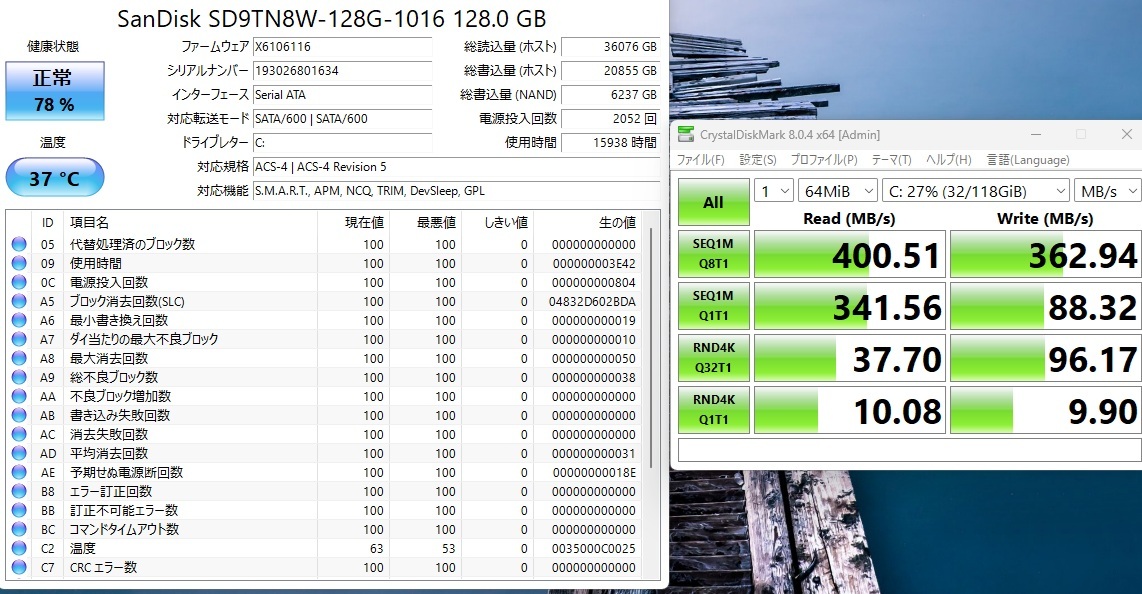
Task: Click the 対応機能 field with S.M.A.R.T., APM
Action: pyautogui.click(x=456, y=191)
